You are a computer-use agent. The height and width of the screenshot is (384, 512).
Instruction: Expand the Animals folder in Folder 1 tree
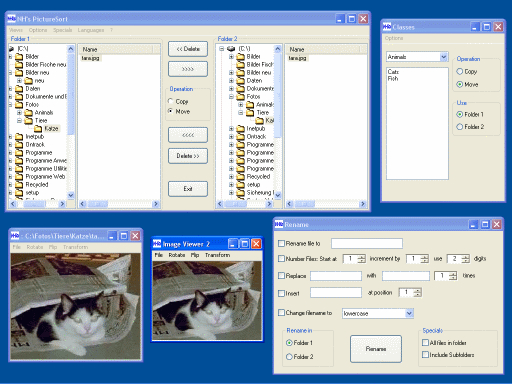(19, 112)
